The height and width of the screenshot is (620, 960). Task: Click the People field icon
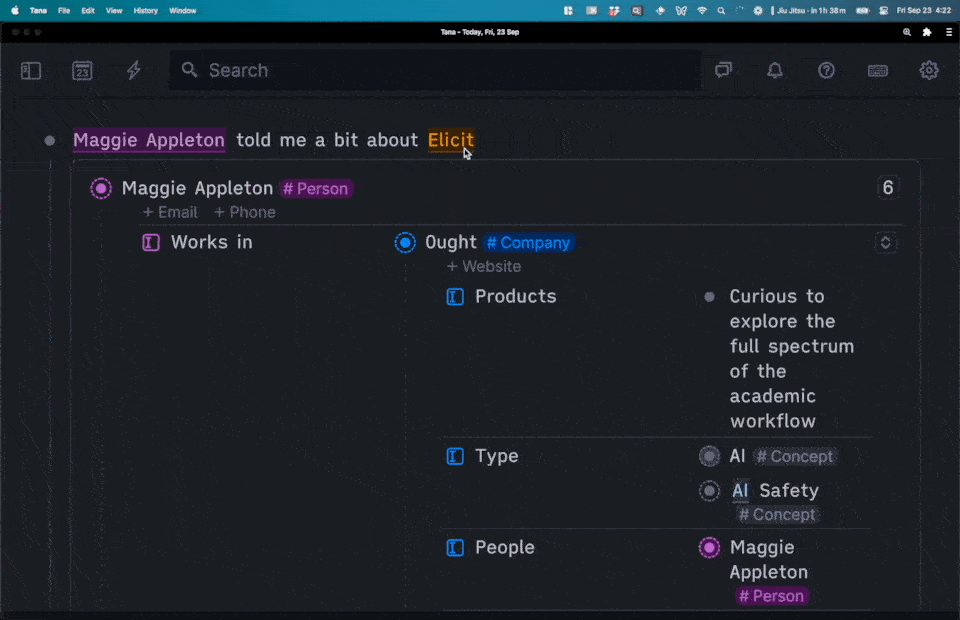click(455, 548)
